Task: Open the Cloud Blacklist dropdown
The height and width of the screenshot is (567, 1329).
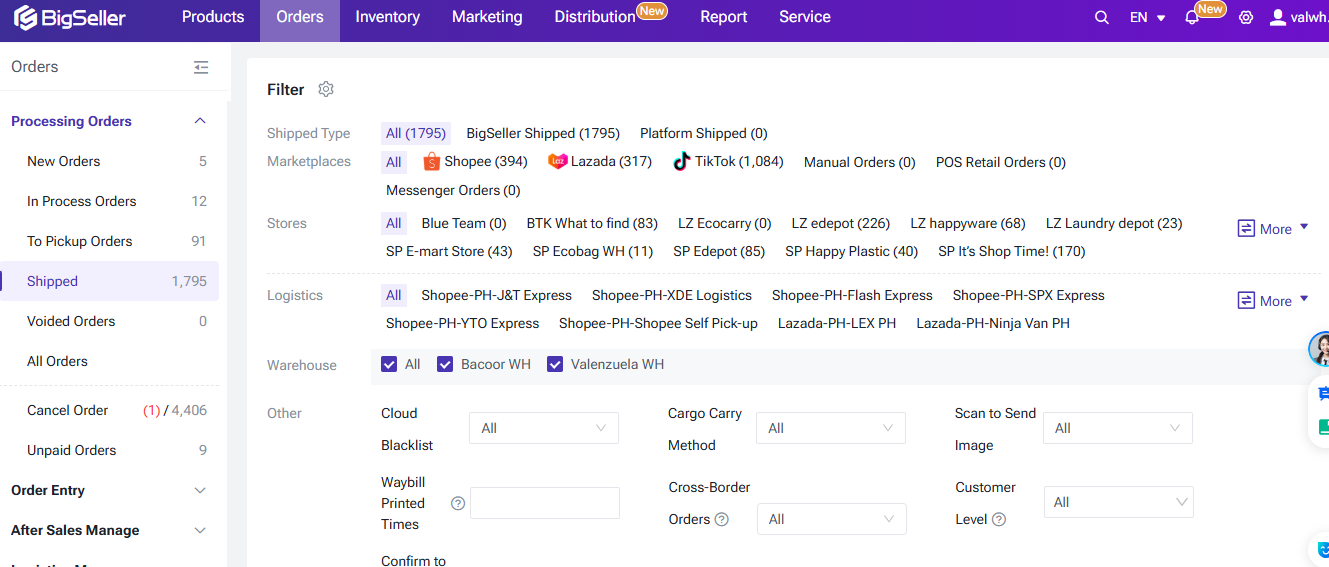Action: pyautogui.click(x=544, y=428)
